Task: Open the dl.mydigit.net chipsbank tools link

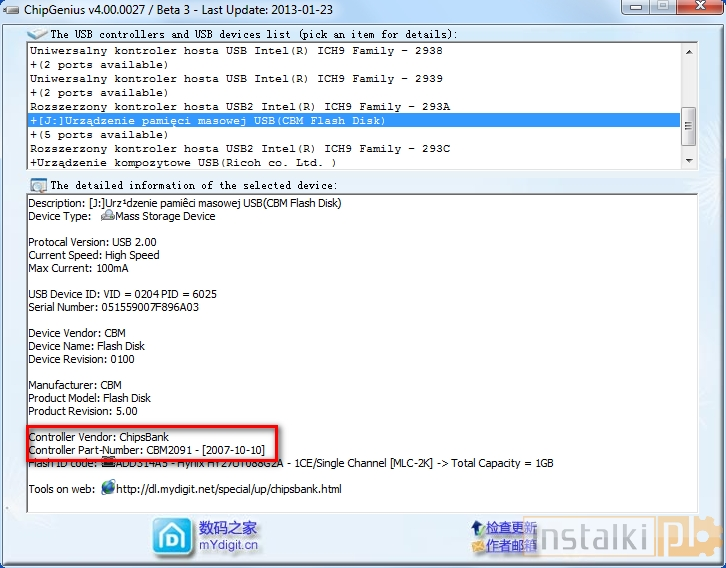Action: click(x=229, y=489)
